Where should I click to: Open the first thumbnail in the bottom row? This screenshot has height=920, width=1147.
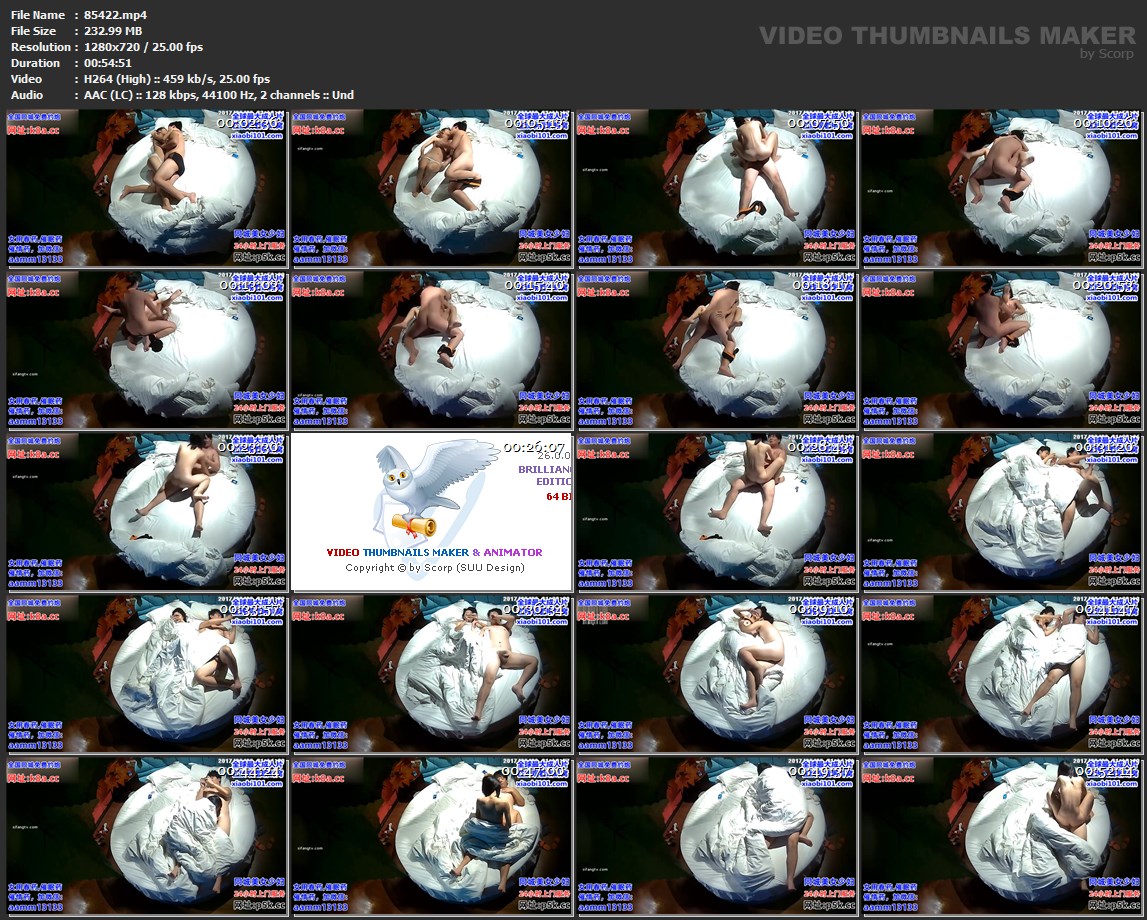147,836
